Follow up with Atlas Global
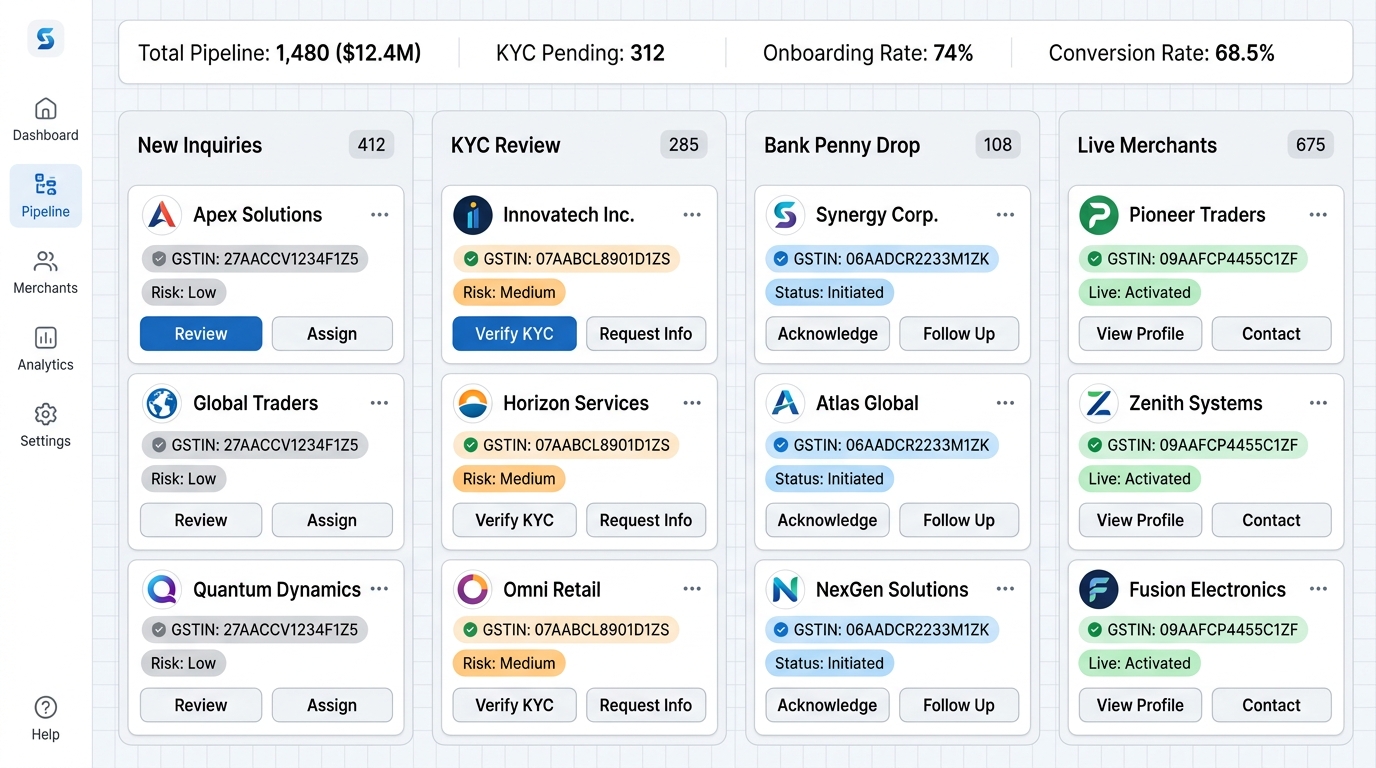This screenshot has width=1376, height=768. pyautogui.click(x=959, y=520)
